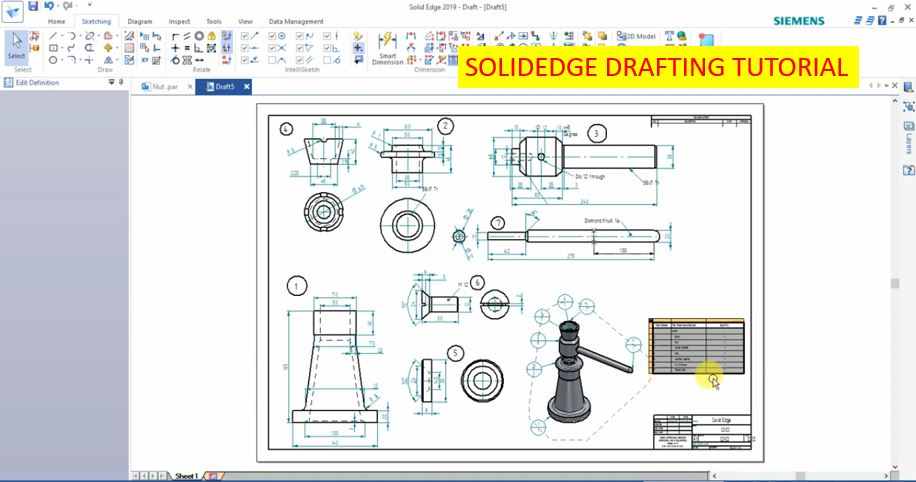Choose the Arc tool in Draw group
The height and width of the screenshot is (482, 916).
click(71, 36)
